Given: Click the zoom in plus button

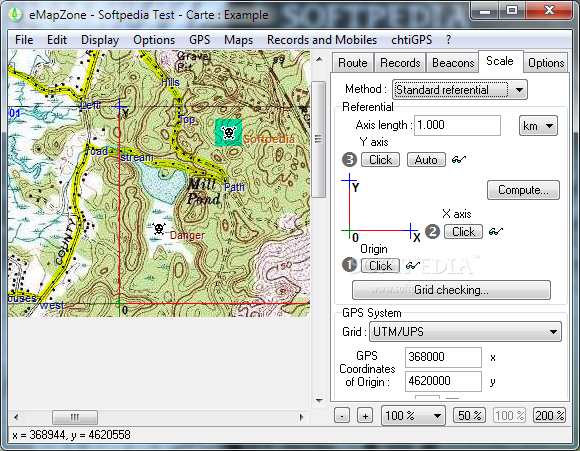Looking at the screenshot, I should pos(365,415).
